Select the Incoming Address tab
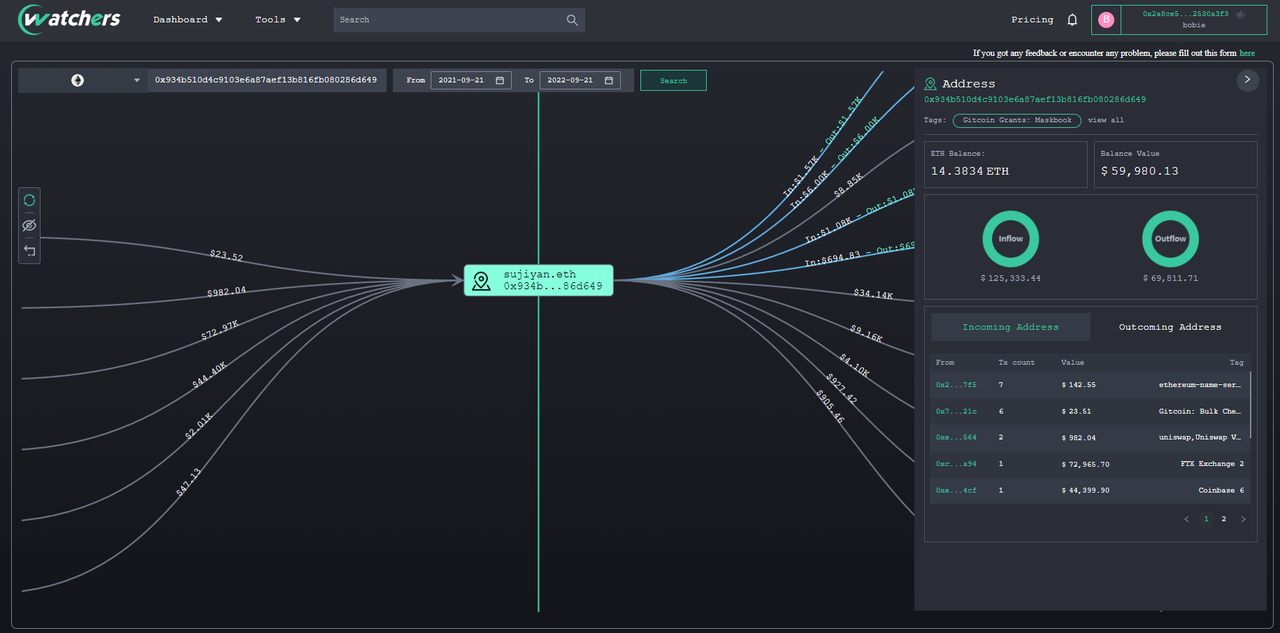 click(1010, 327)
